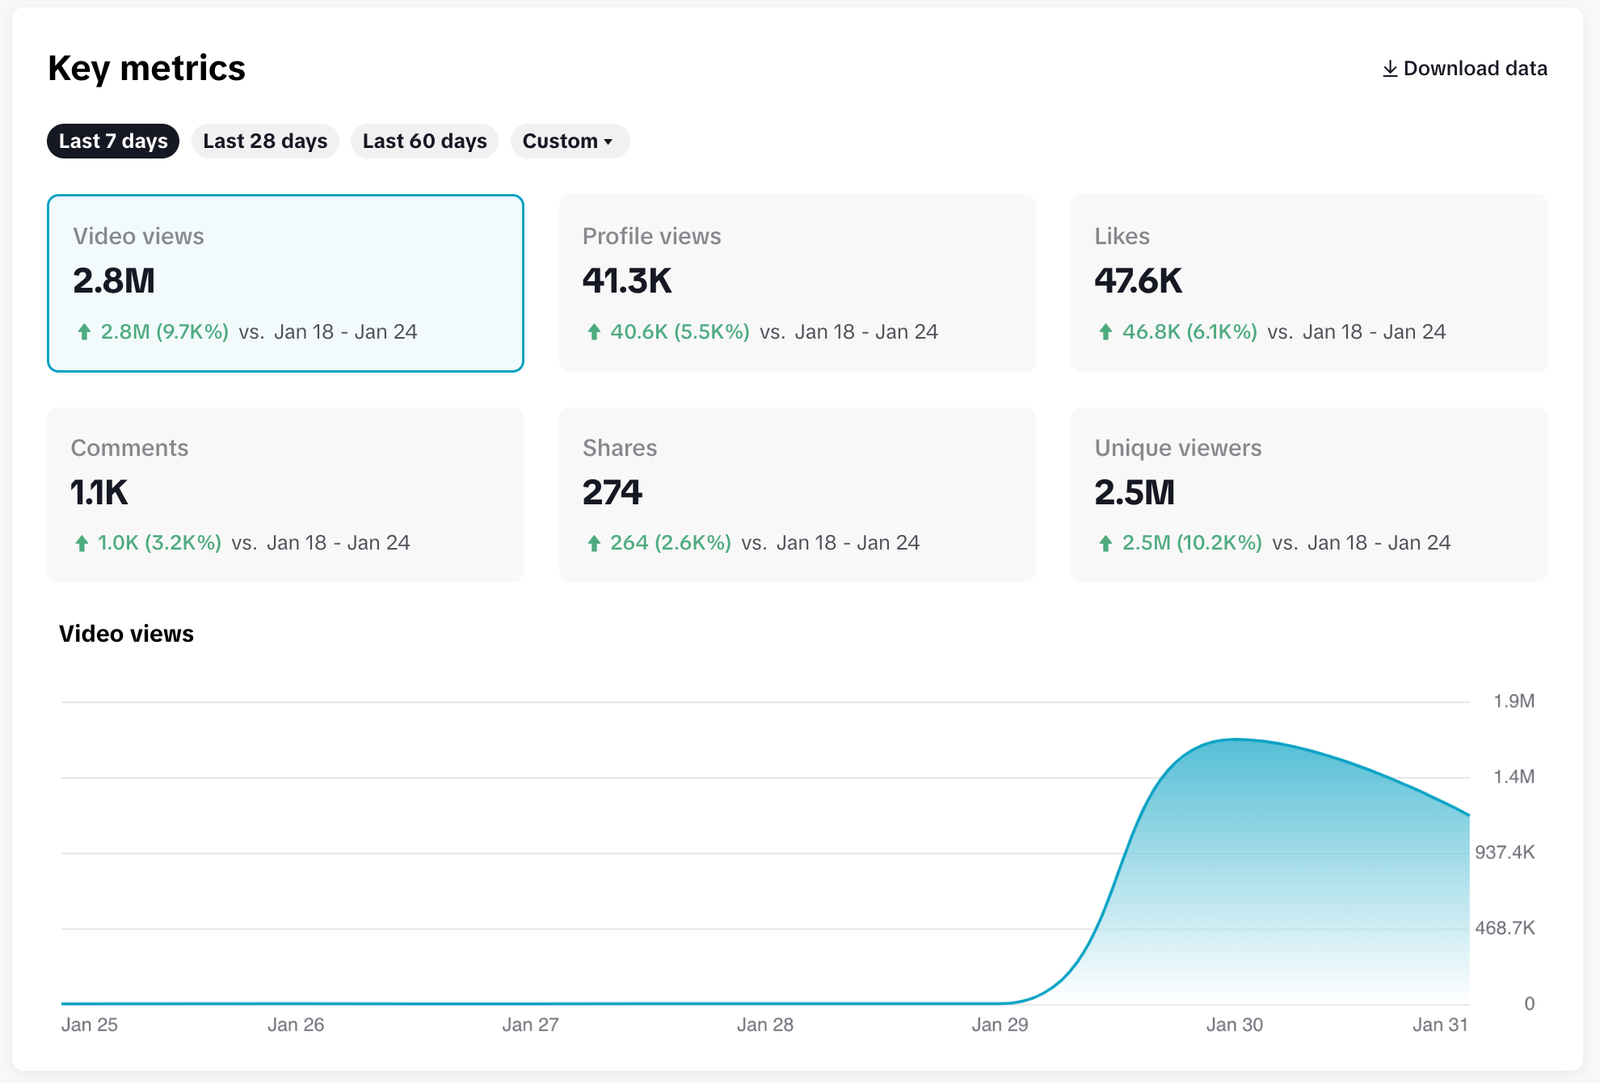This screenshot has width=1600, height=1083.
Task: Switch to the Last 28 days filter
Action: coord(265,141)
